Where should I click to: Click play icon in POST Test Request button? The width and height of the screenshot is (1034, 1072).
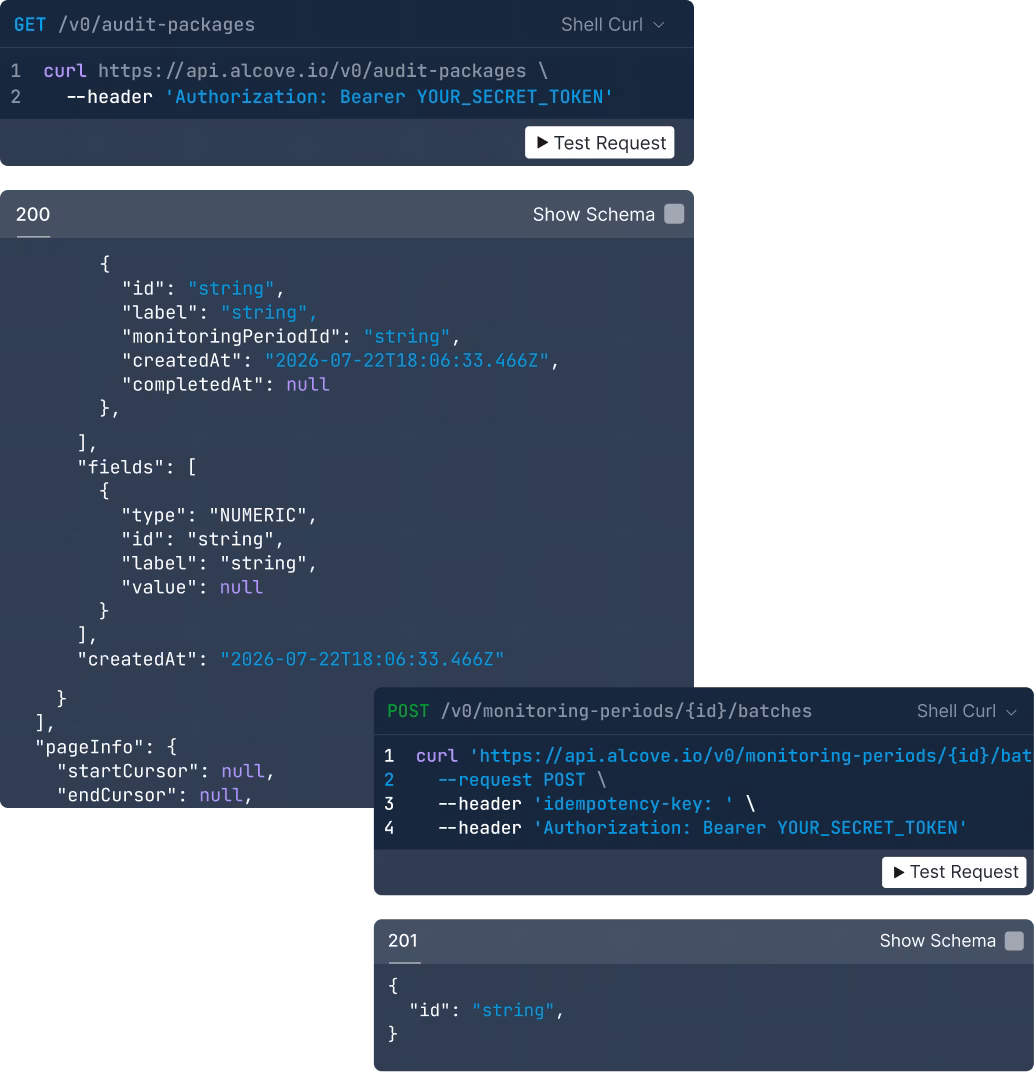899,872
